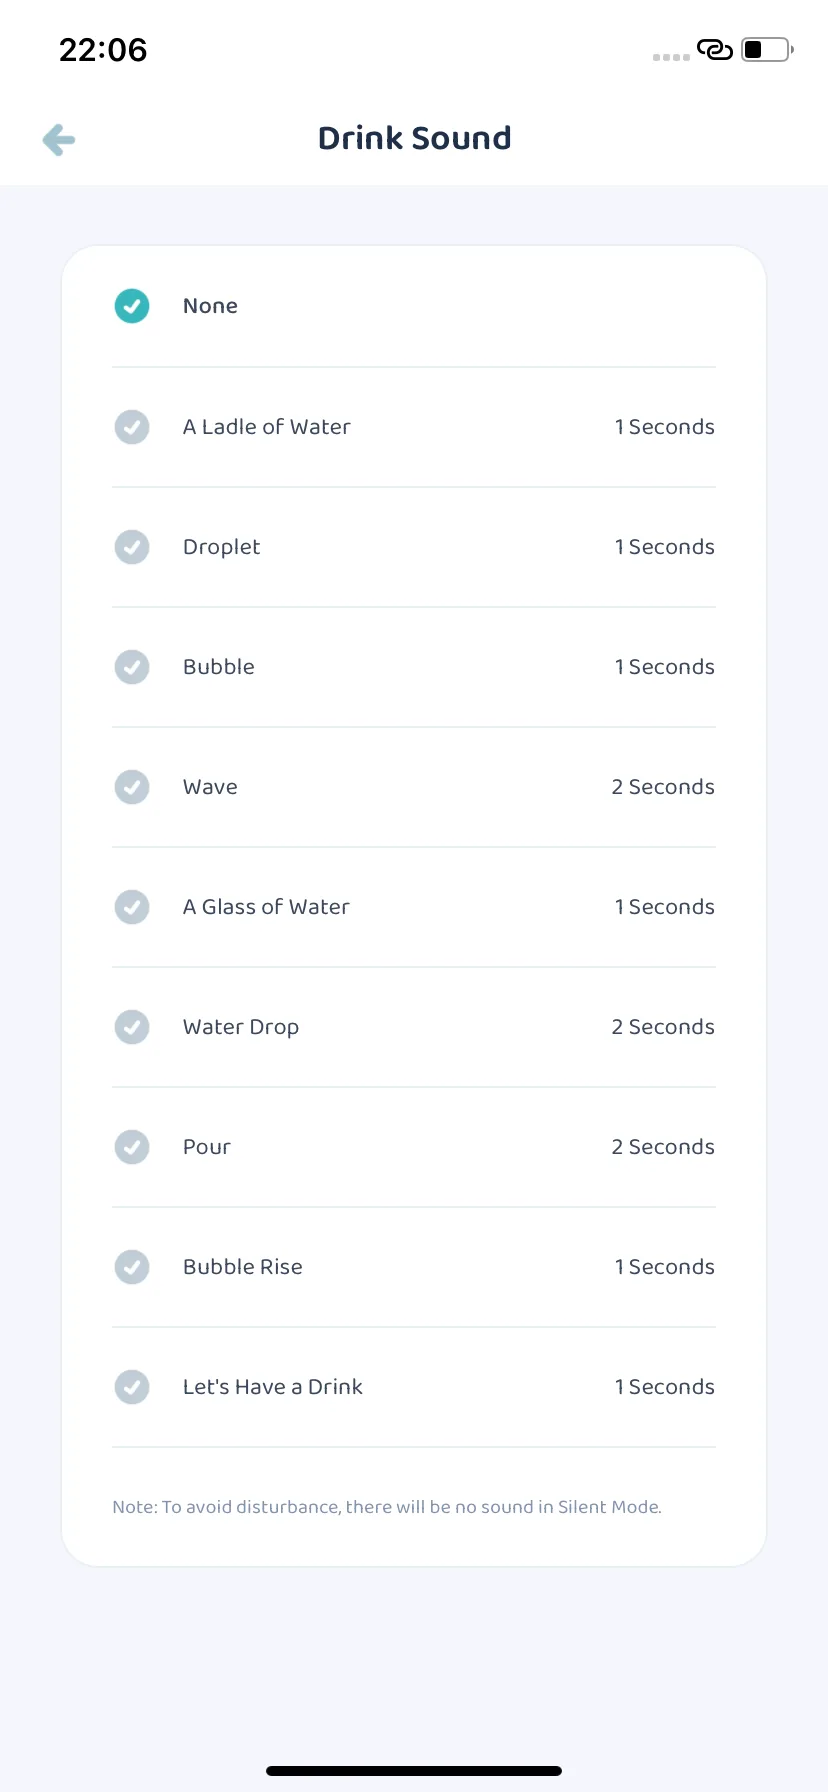The width and height of the screenshot is (828, 1792).
Task: Tap the battery status icon
Action: point(767,49)
